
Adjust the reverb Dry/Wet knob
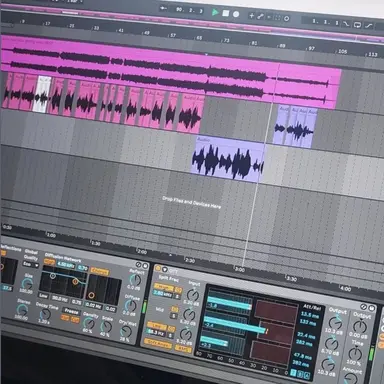[126, 331]
